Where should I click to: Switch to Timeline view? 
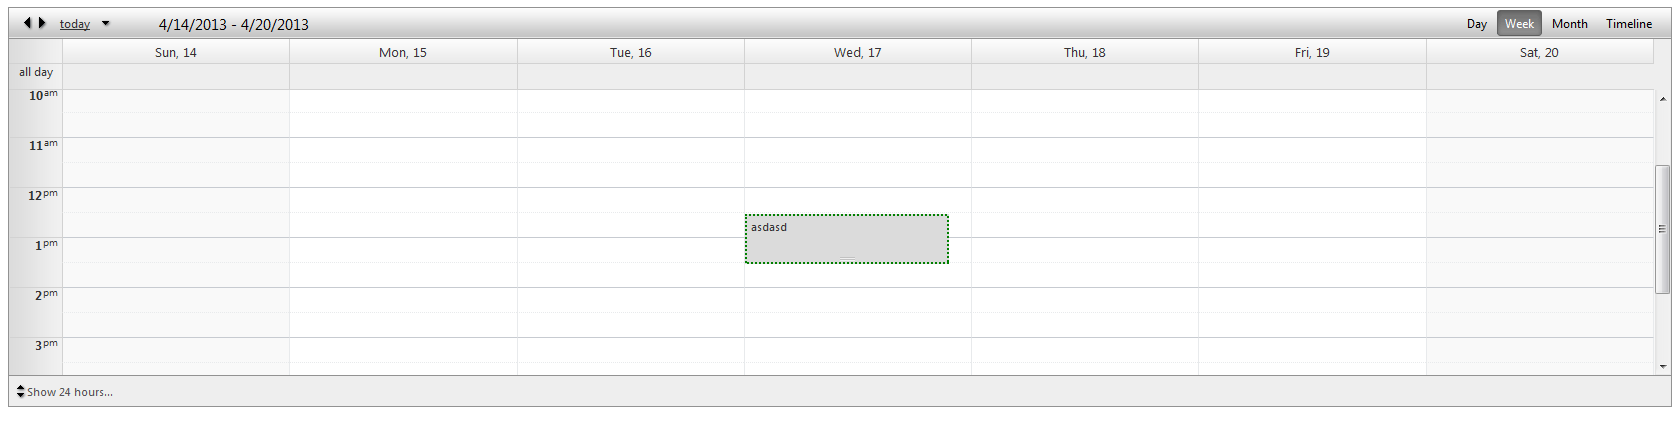(x=1628, y=24)
